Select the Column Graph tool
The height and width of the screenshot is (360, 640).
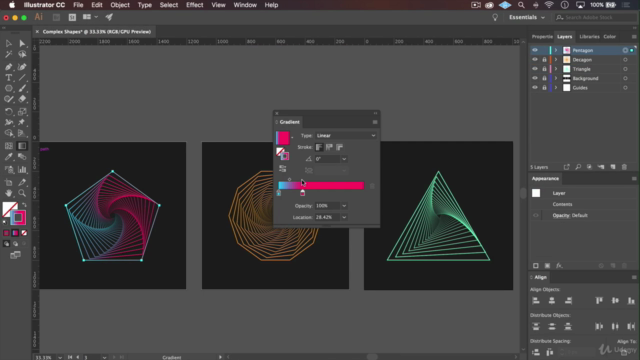22,169
